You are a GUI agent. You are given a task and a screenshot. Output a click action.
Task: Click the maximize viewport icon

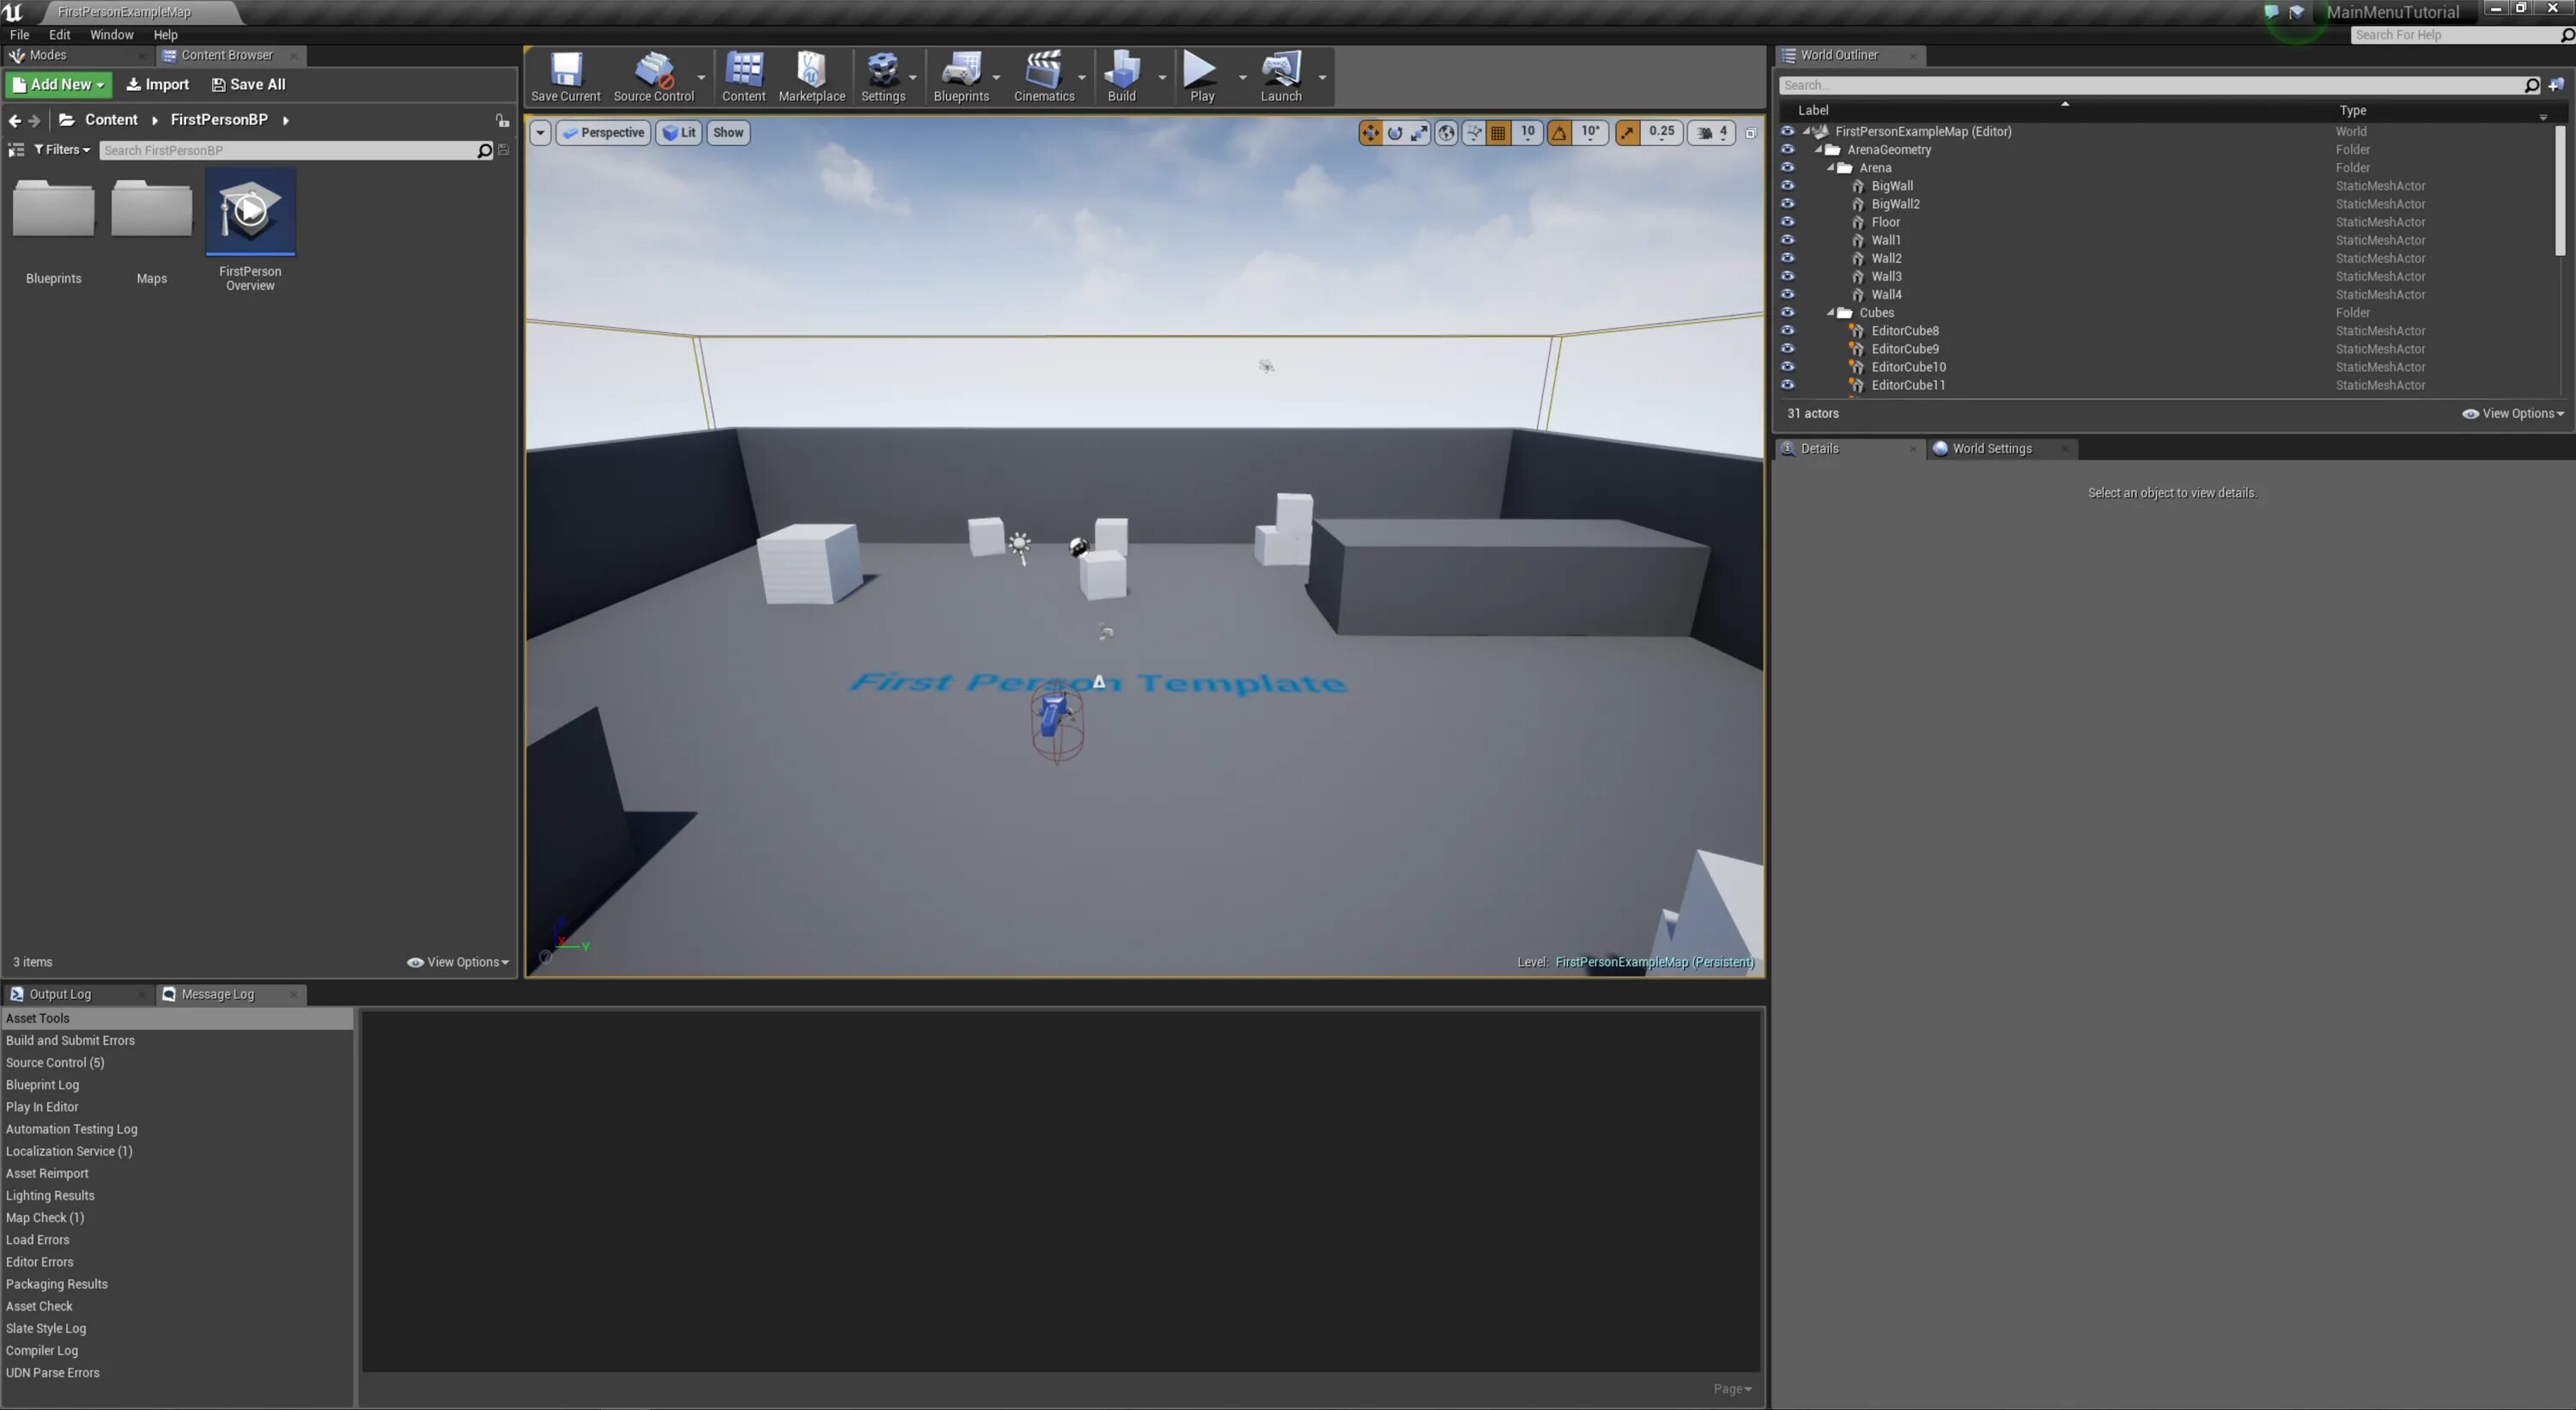click(x=1750, y=132)
